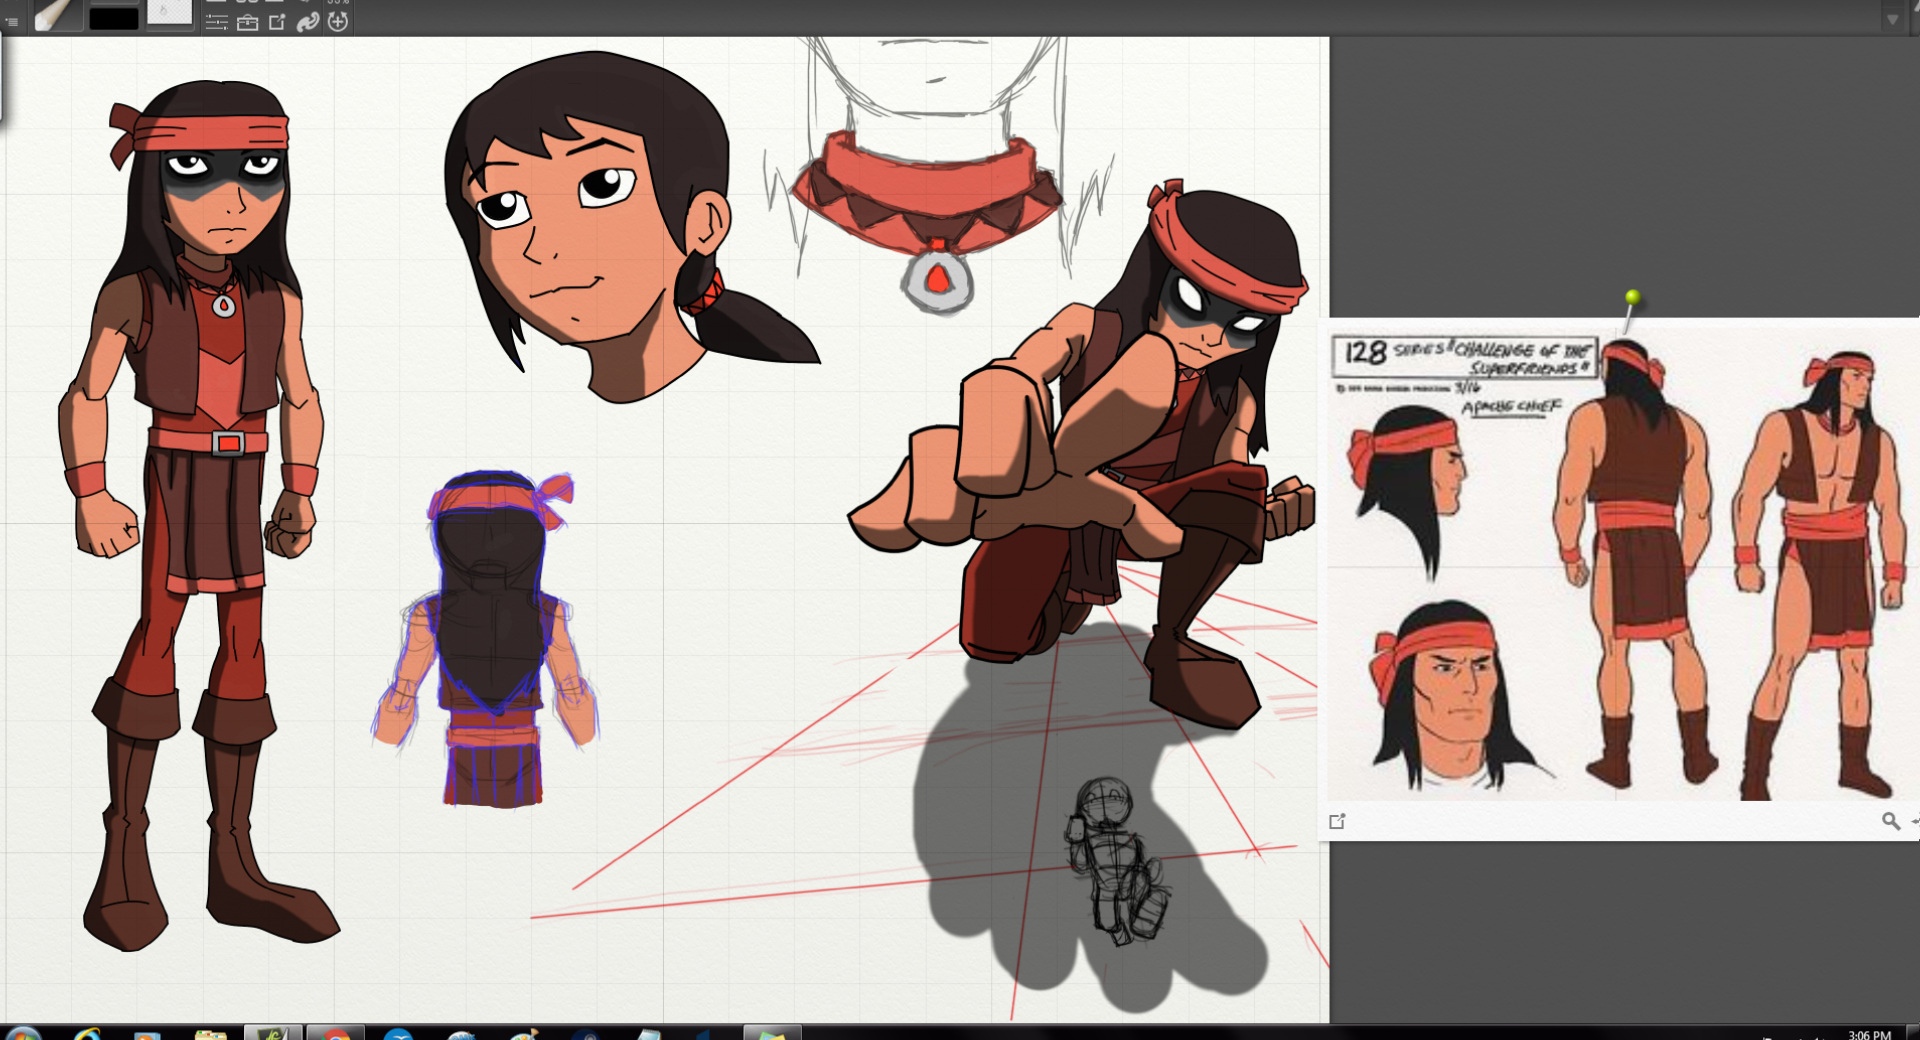Click the green pin on the reference image

[x=1632, y=297]
